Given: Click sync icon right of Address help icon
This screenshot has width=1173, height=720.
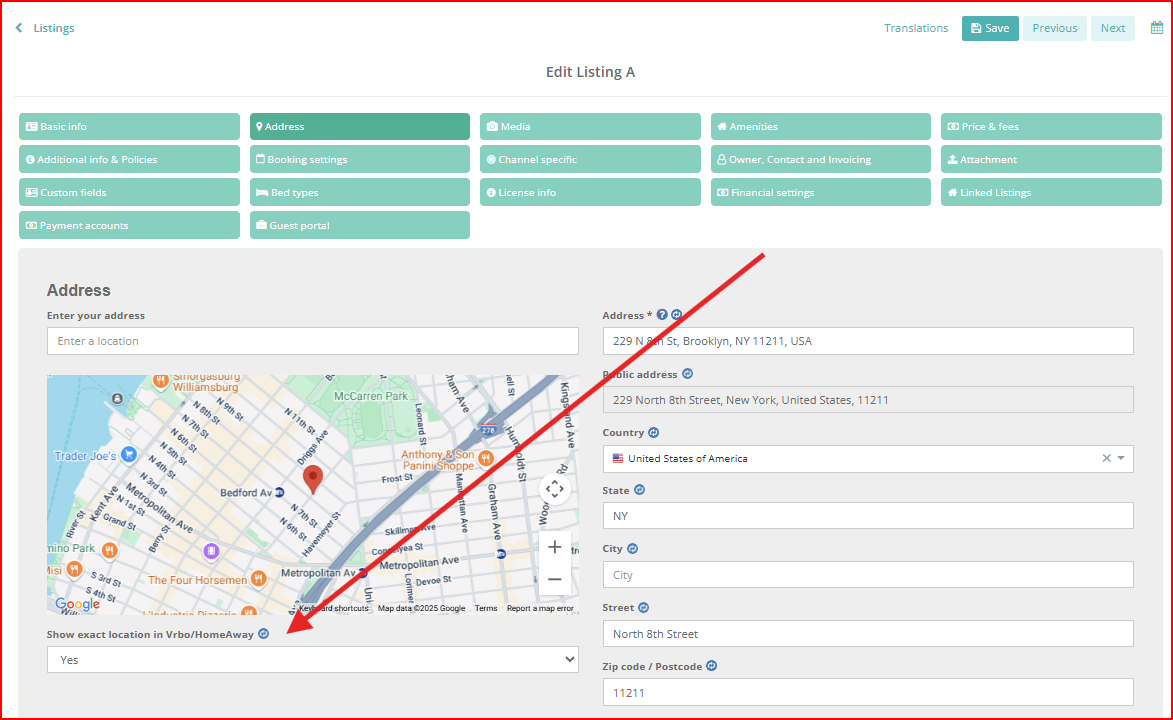Looking at the screenshot, I should click(x=676, y=315).
